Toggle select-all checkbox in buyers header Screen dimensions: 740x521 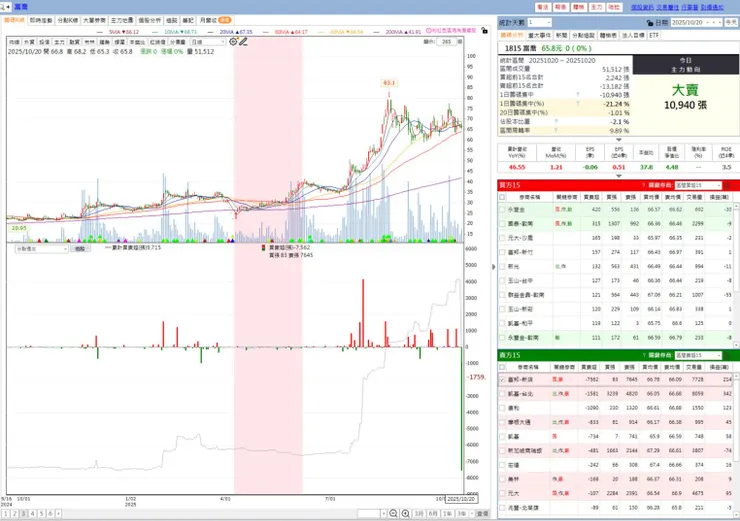click(502, 197)
